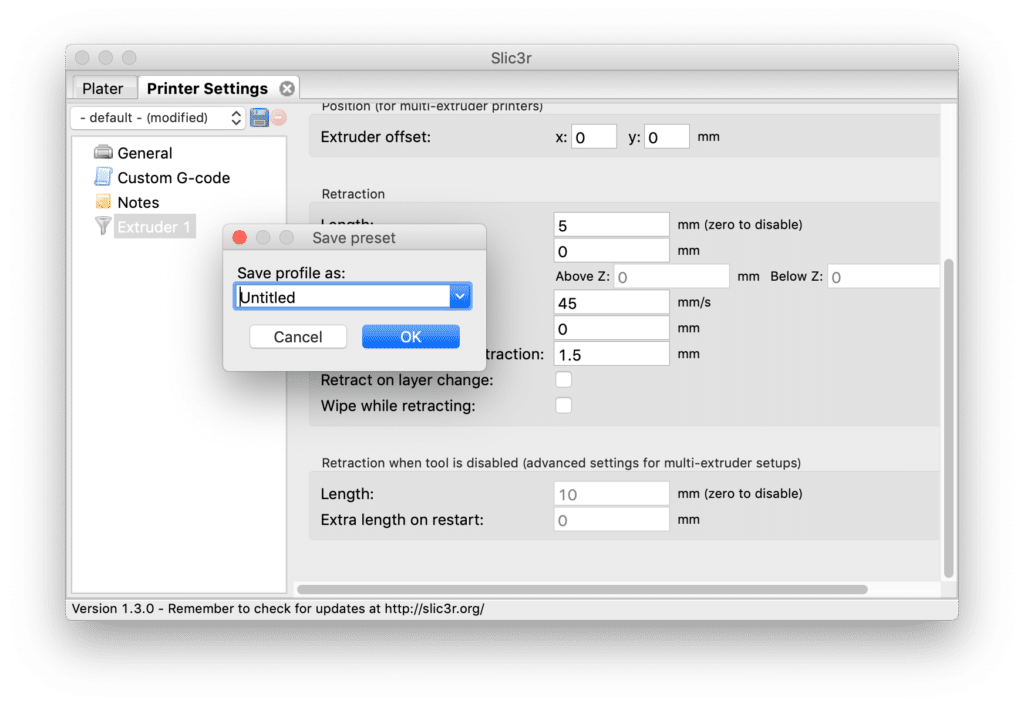1024x707 pixels.
Task: Click the save preset floppy disk icon
Action: coord(259,117)
